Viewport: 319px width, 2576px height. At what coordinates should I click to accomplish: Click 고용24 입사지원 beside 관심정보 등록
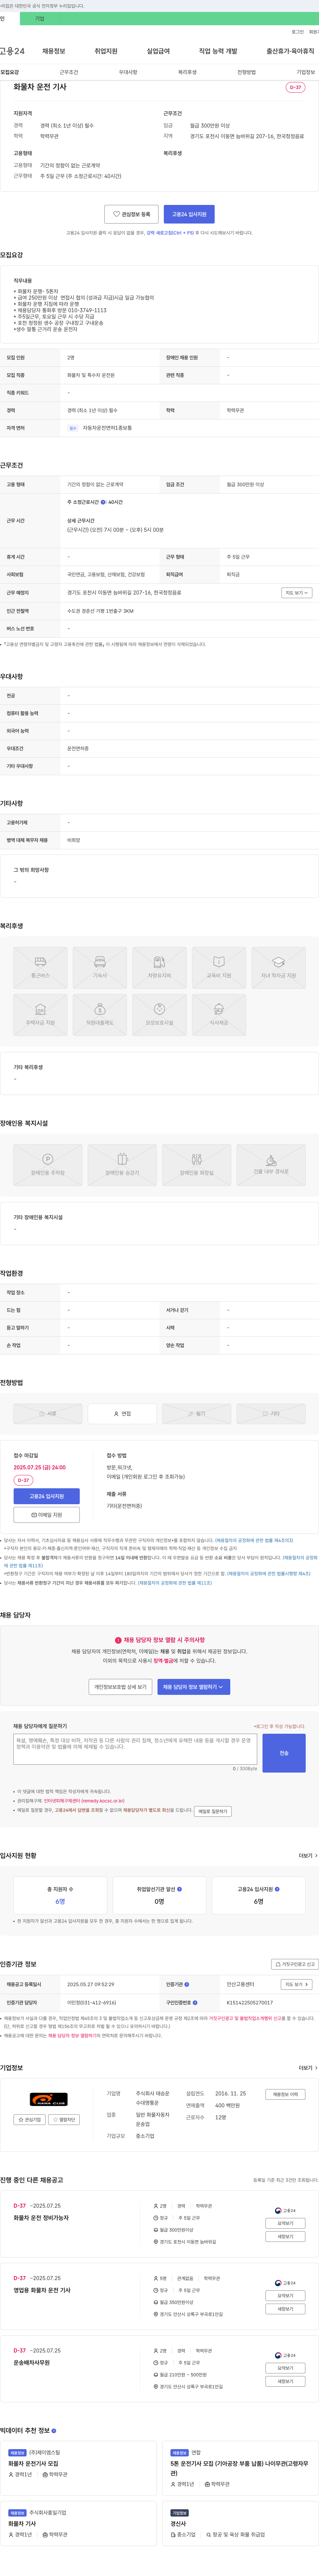[x=189, y=214]
